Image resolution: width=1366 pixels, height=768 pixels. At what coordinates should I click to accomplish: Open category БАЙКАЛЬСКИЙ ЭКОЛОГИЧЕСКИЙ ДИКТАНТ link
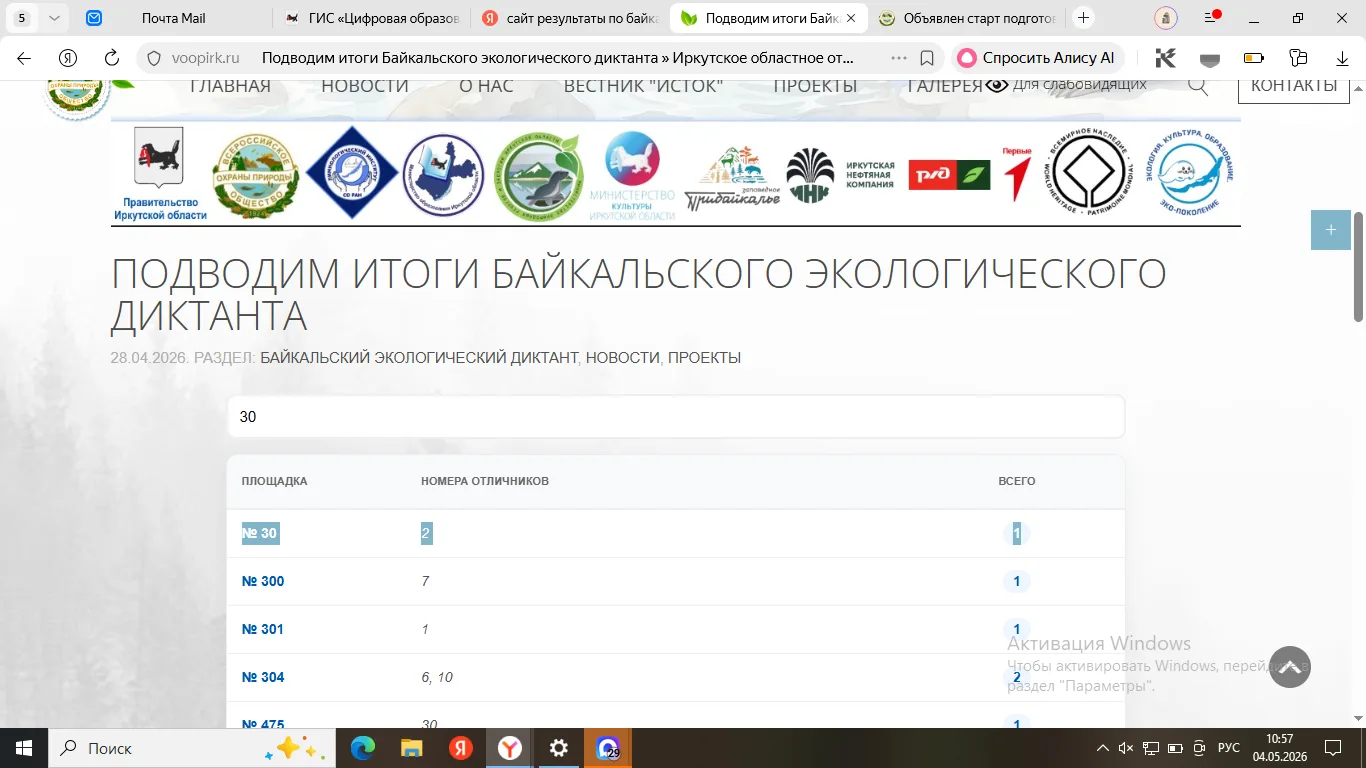tap(419, 357)
